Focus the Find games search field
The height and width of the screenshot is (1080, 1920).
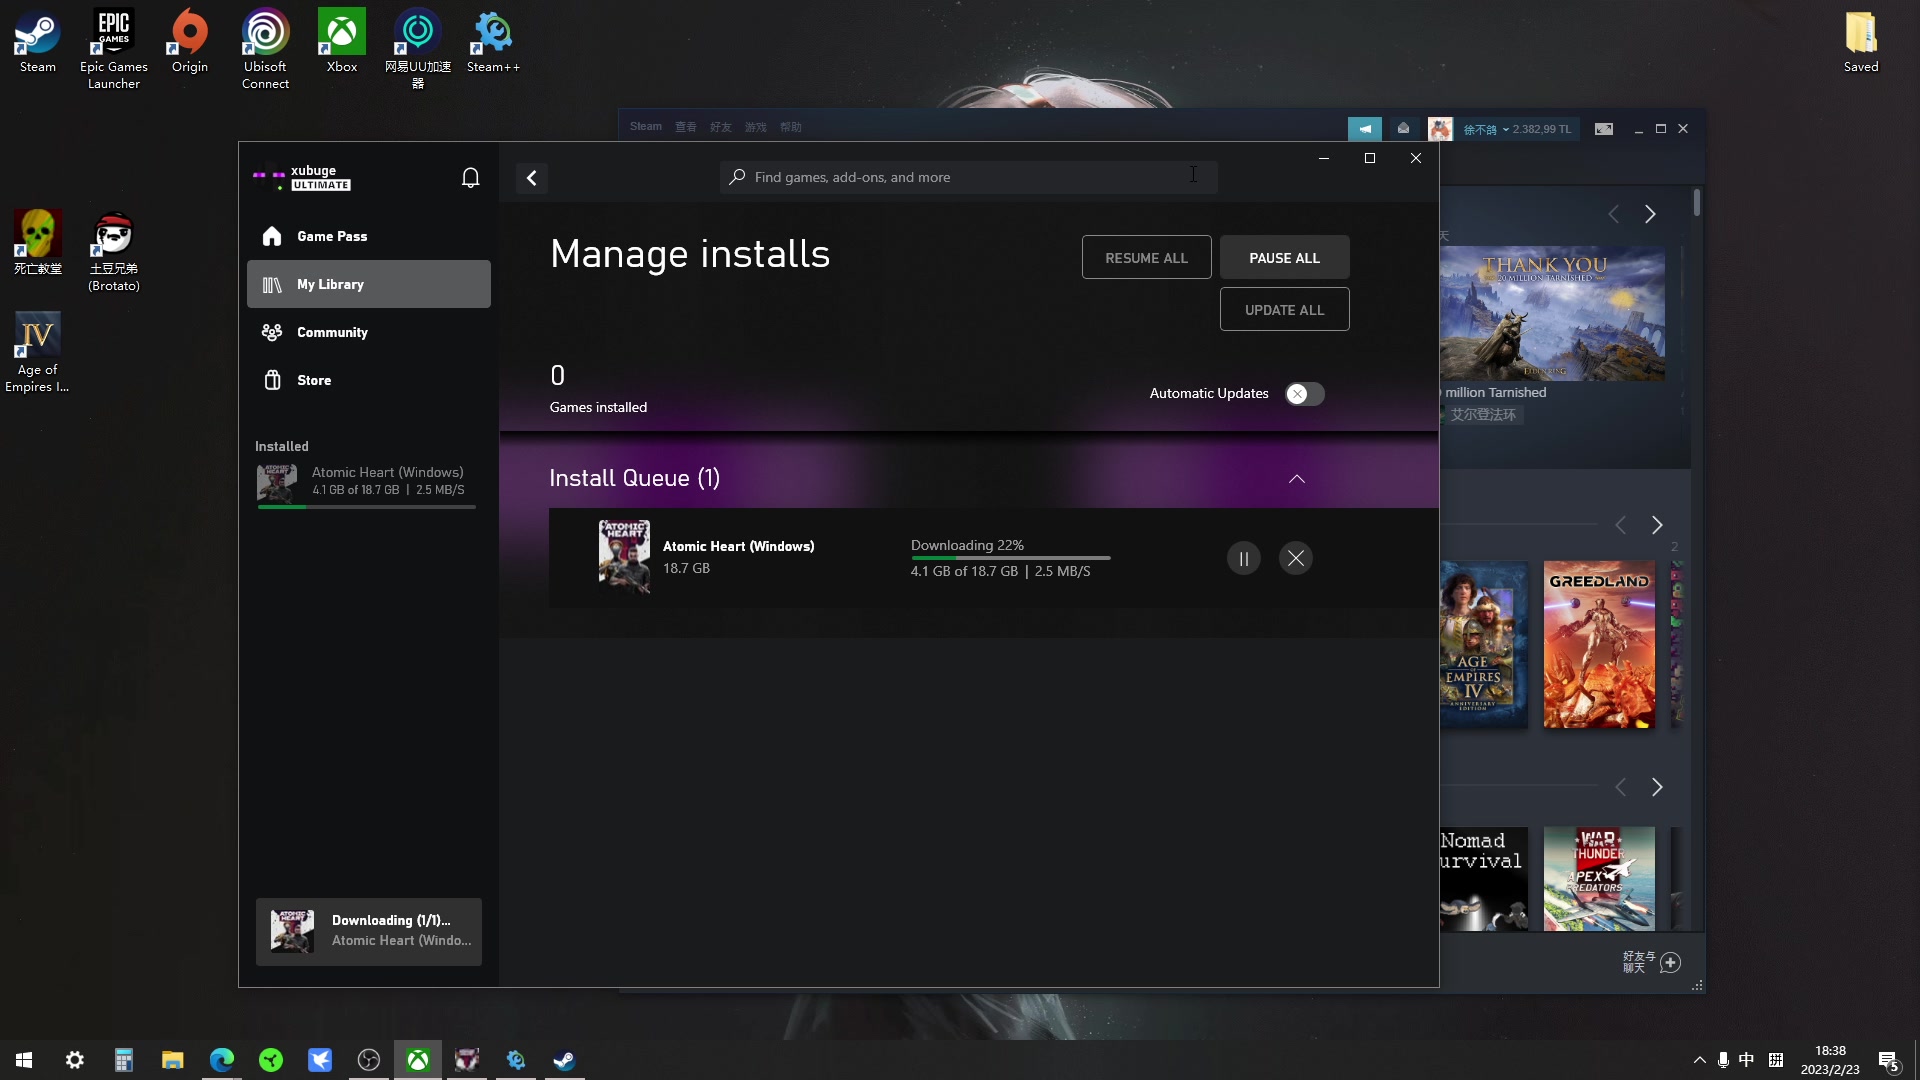click(x=968, y=177)
